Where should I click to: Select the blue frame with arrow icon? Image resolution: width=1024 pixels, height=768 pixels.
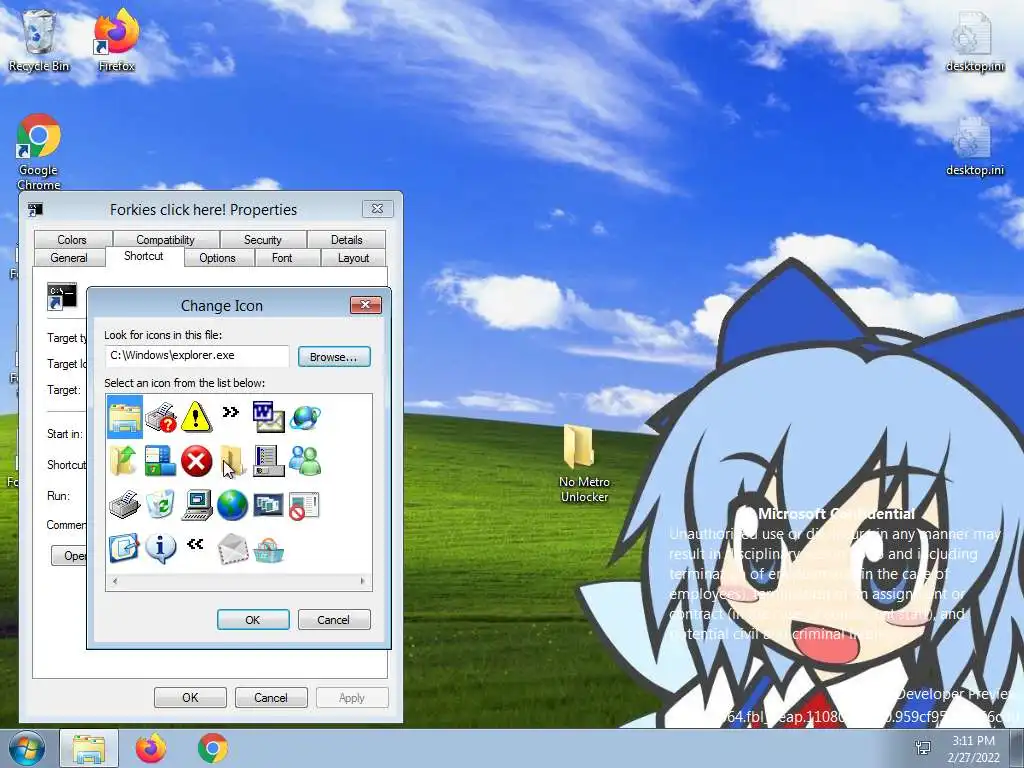[124, 549]
